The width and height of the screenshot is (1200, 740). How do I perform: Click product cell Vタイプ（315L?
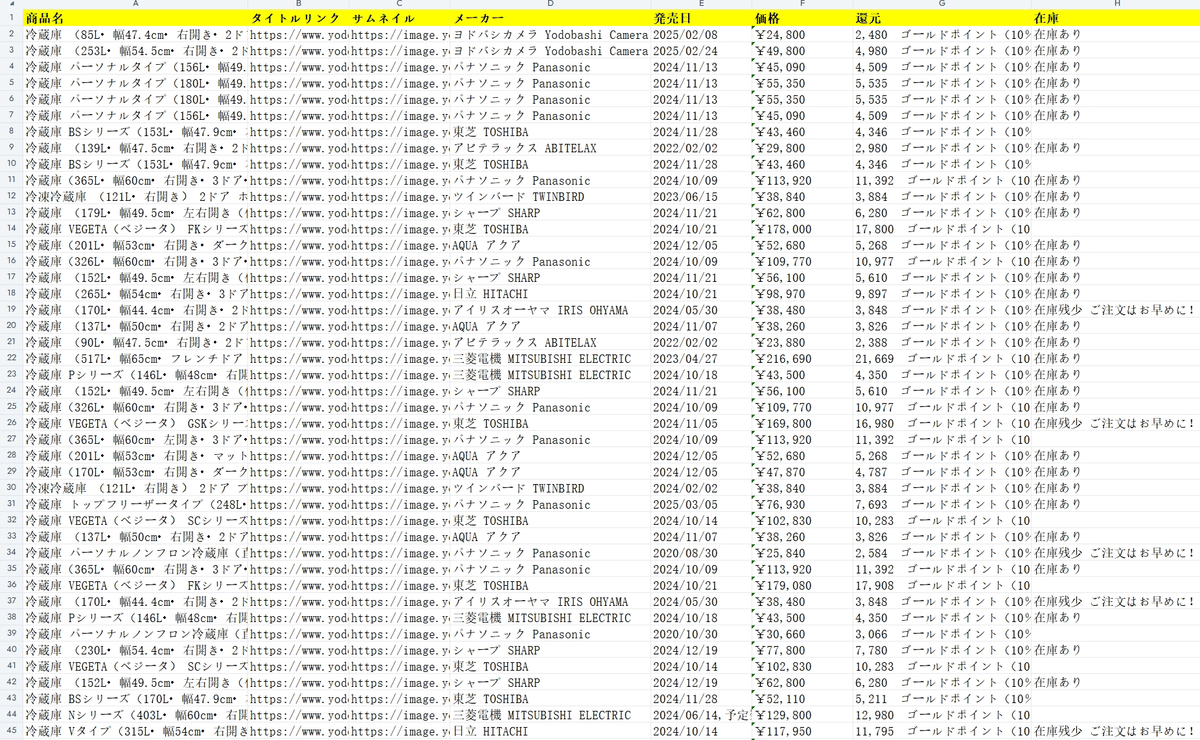point(135,732)
